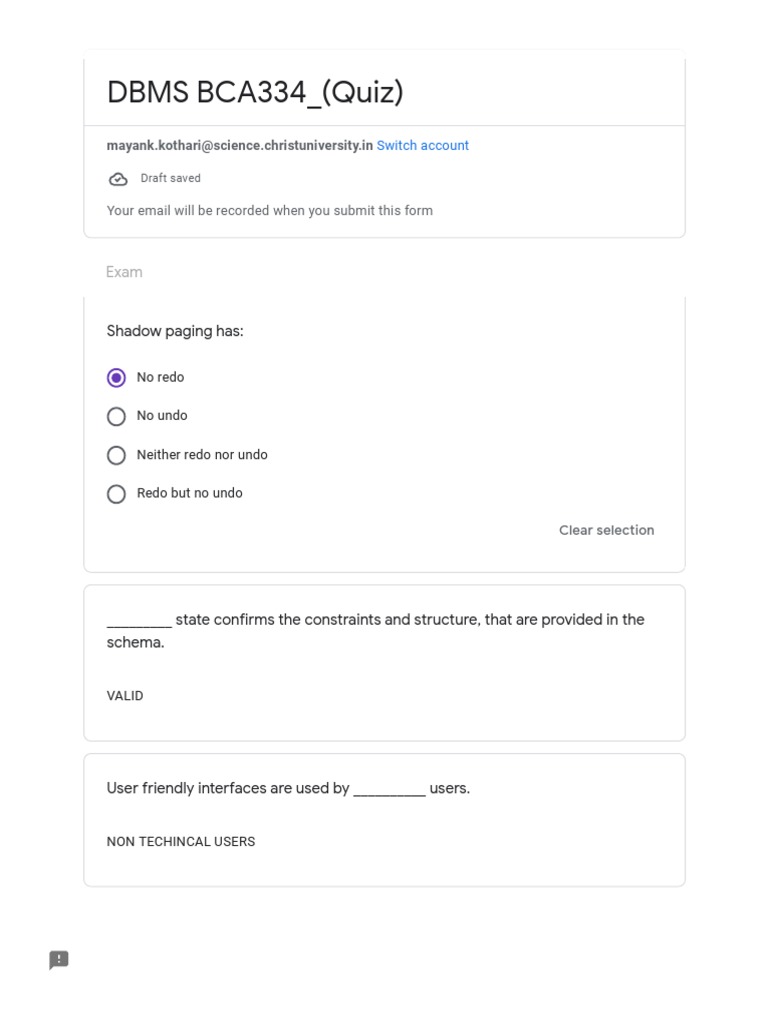Click the Switch account link
Image resolution: width=768 pixels, height=1024 pixels.
[422, 146]
